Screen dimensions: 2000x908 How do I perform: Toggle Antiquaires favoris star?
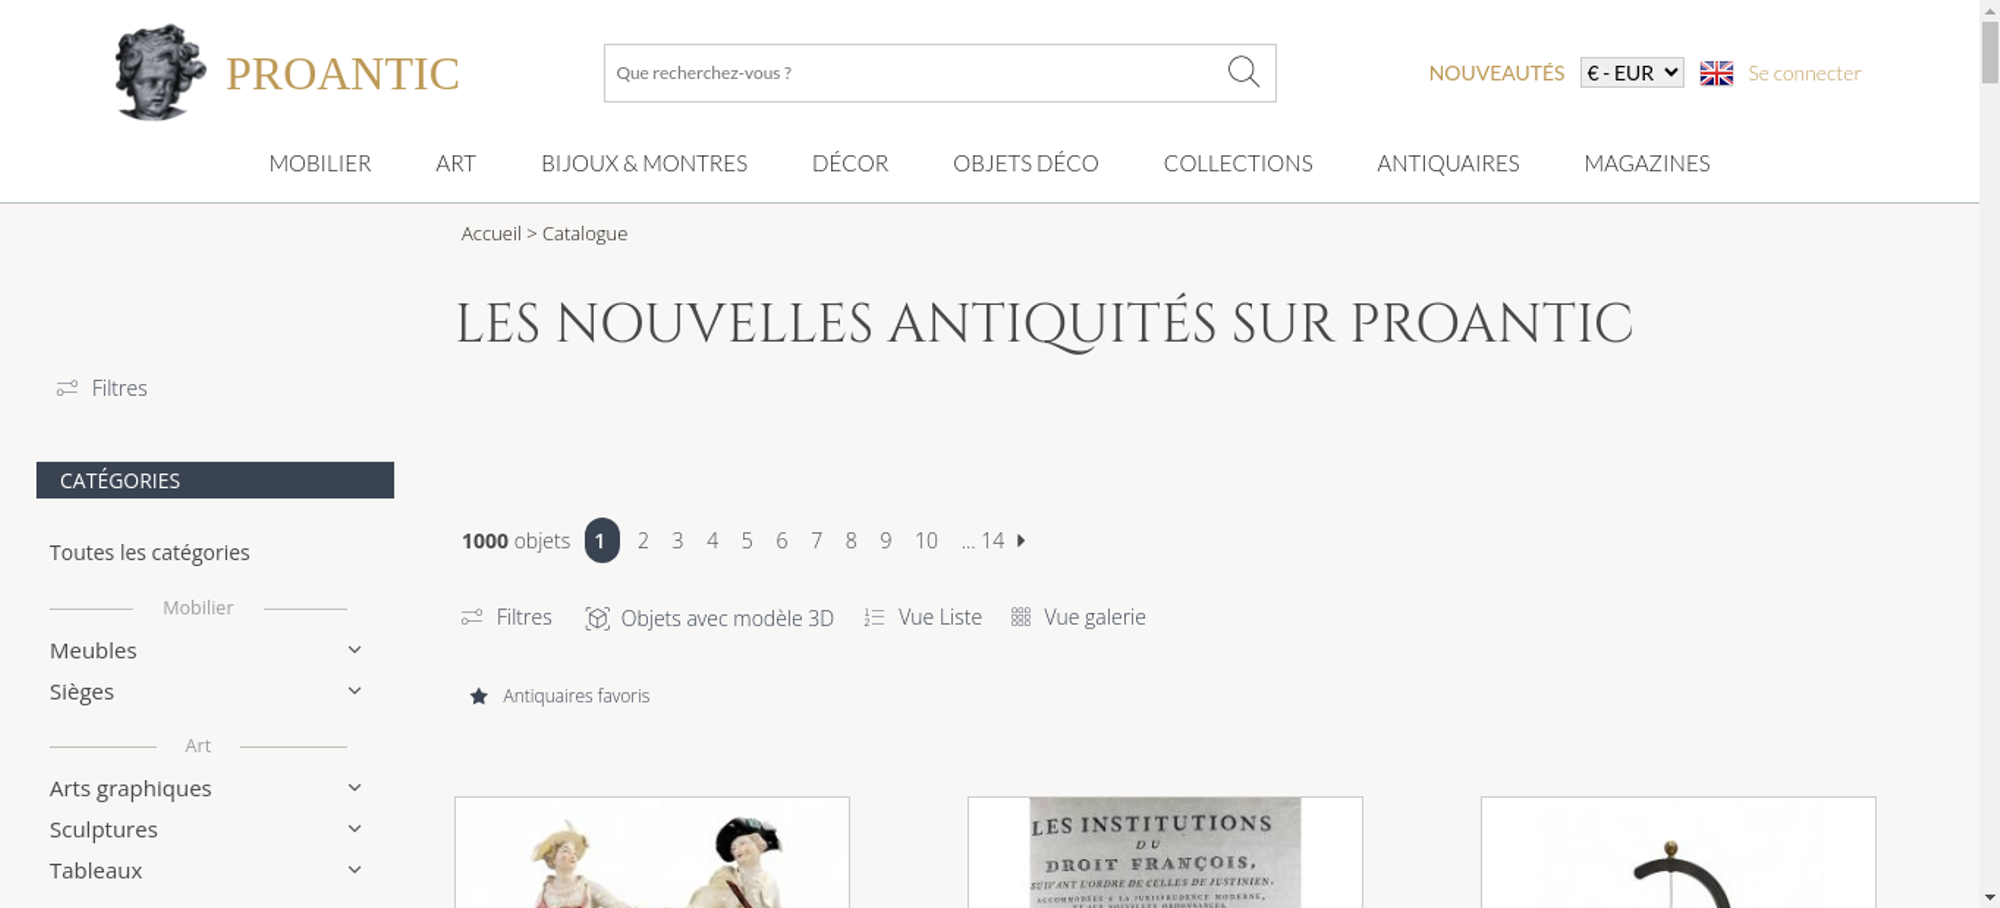point(479,696)
